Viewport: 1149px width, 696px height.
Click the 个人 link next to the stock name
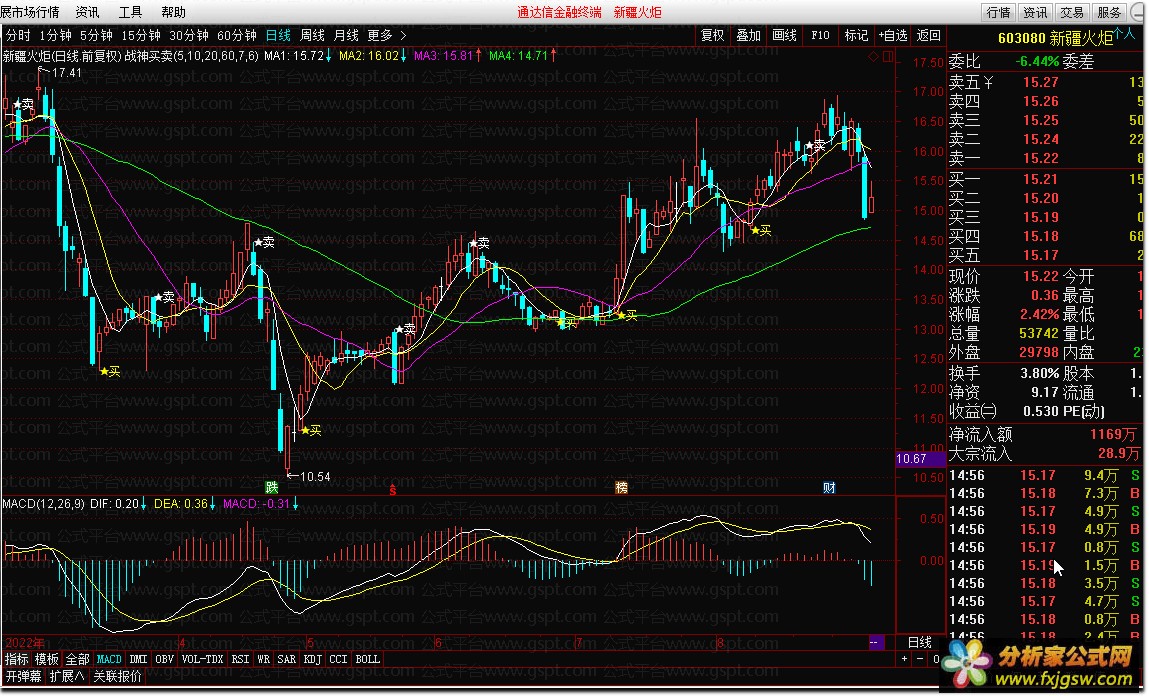[1124, 33]
